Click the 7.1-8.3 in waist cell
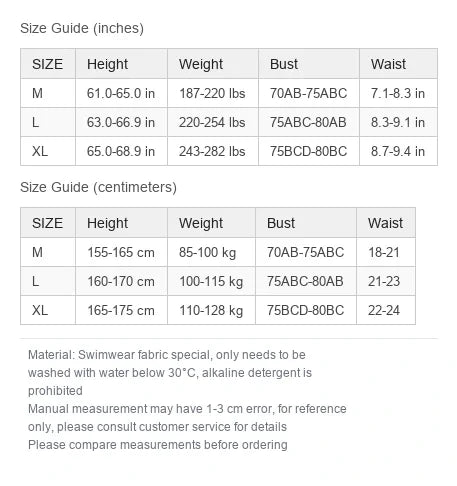Image resolution: width=457 pixels, height=486 pixels. pos(398,93)
